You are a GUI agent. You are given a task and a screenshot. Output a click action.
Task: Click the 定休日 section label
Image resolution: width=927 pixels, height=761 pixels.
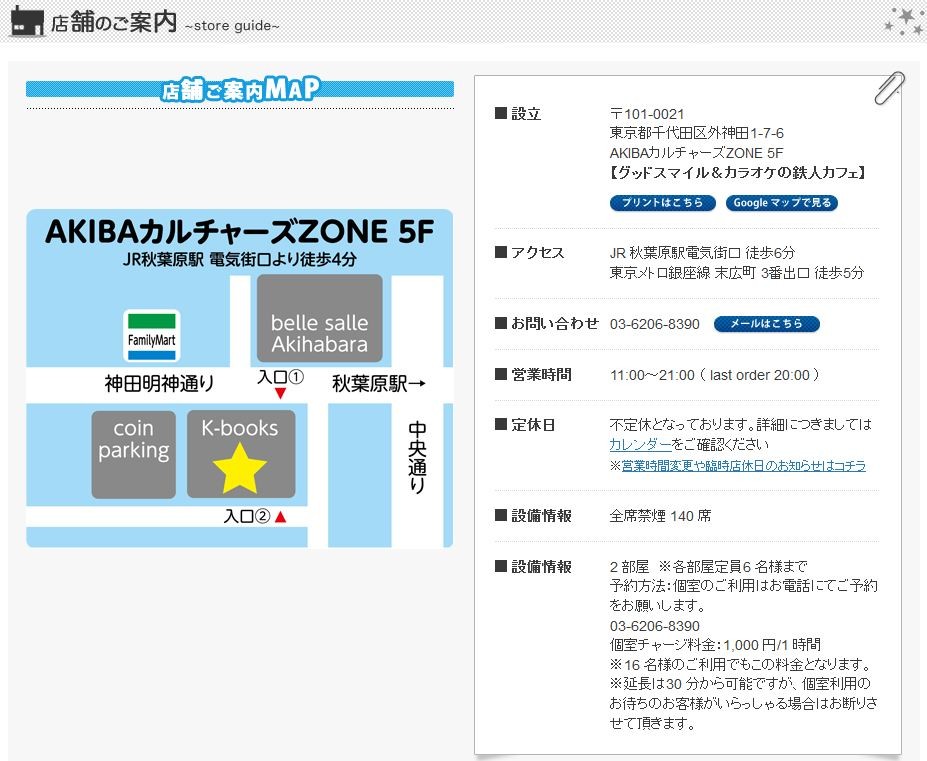[x=533, y=425]
